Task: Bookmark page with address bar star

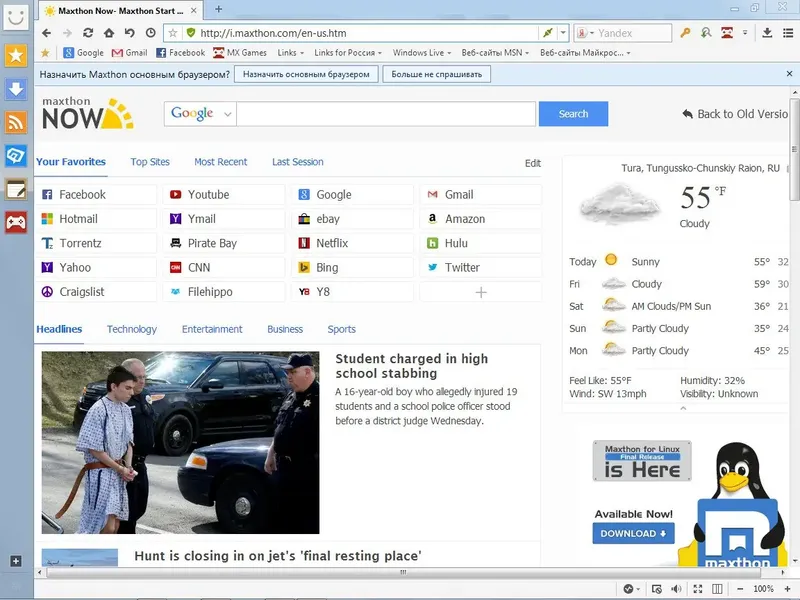Action: pos(173,33)
